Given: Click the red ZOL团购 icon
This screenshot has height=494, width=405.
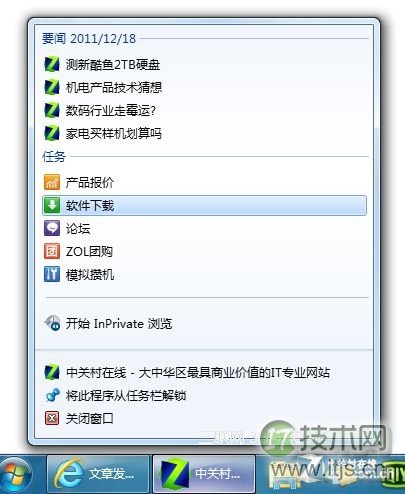Looking at the screenshot, I should (x=52, y=251).
